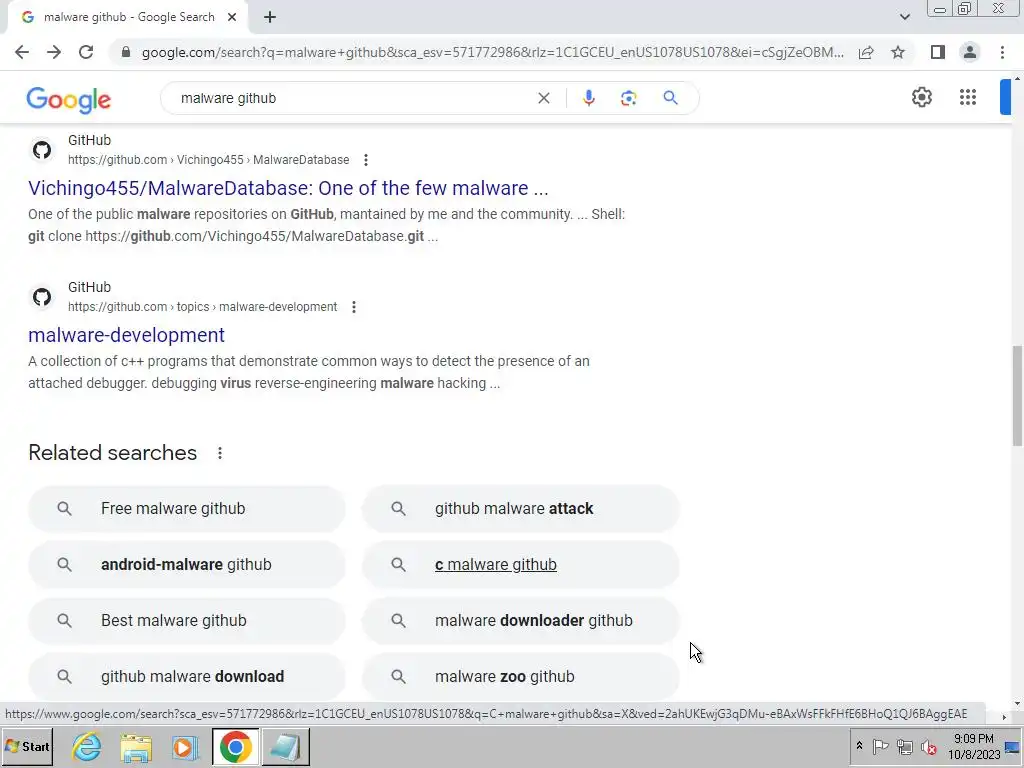Search related 'android-malware github'
Viewport: 1024px width, 768px height.
click(187, 565)
